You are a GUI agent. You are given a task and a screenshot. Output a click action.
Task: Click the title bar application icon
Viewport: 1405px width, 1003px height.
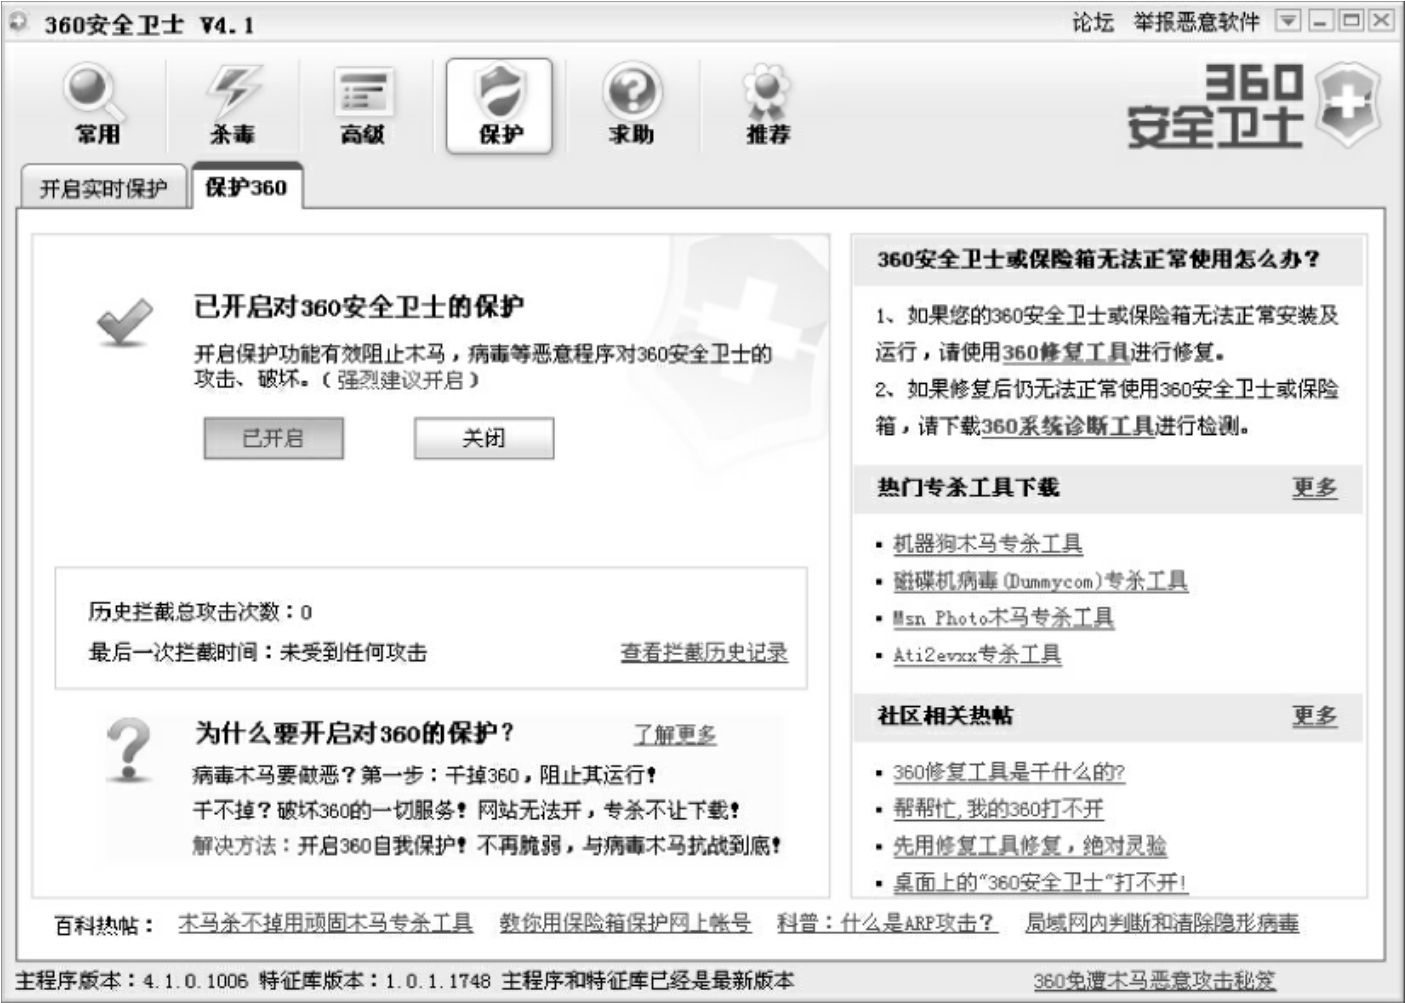tap(20, 22)
